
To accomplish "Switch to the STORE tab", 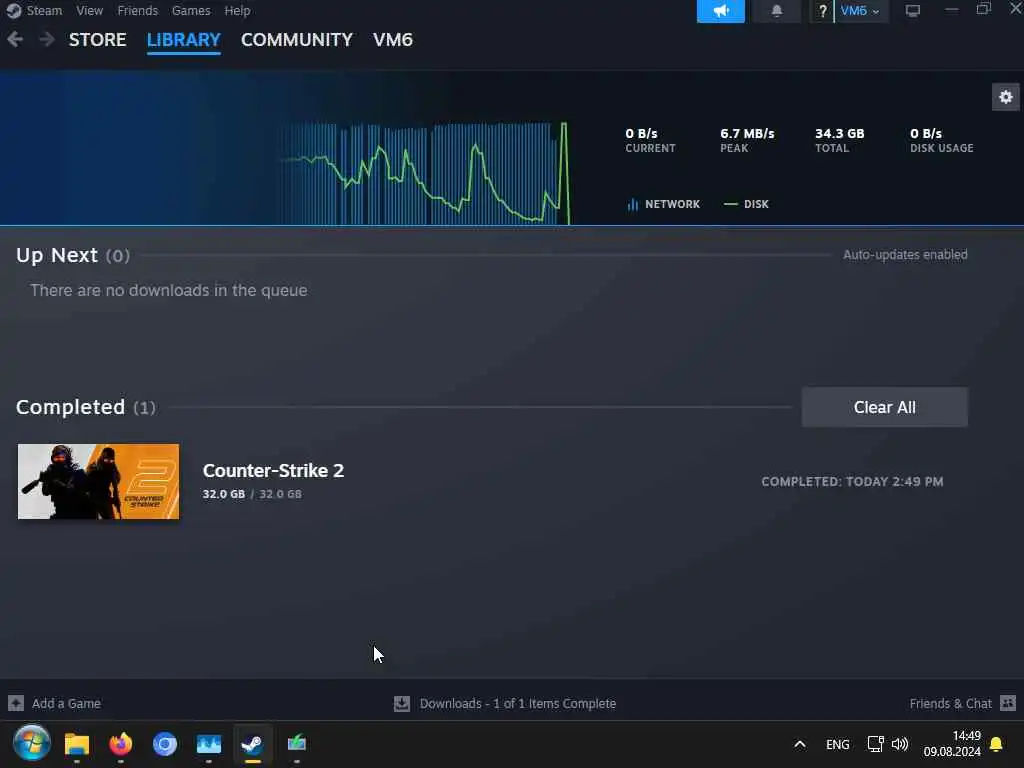I will point(97,40).
